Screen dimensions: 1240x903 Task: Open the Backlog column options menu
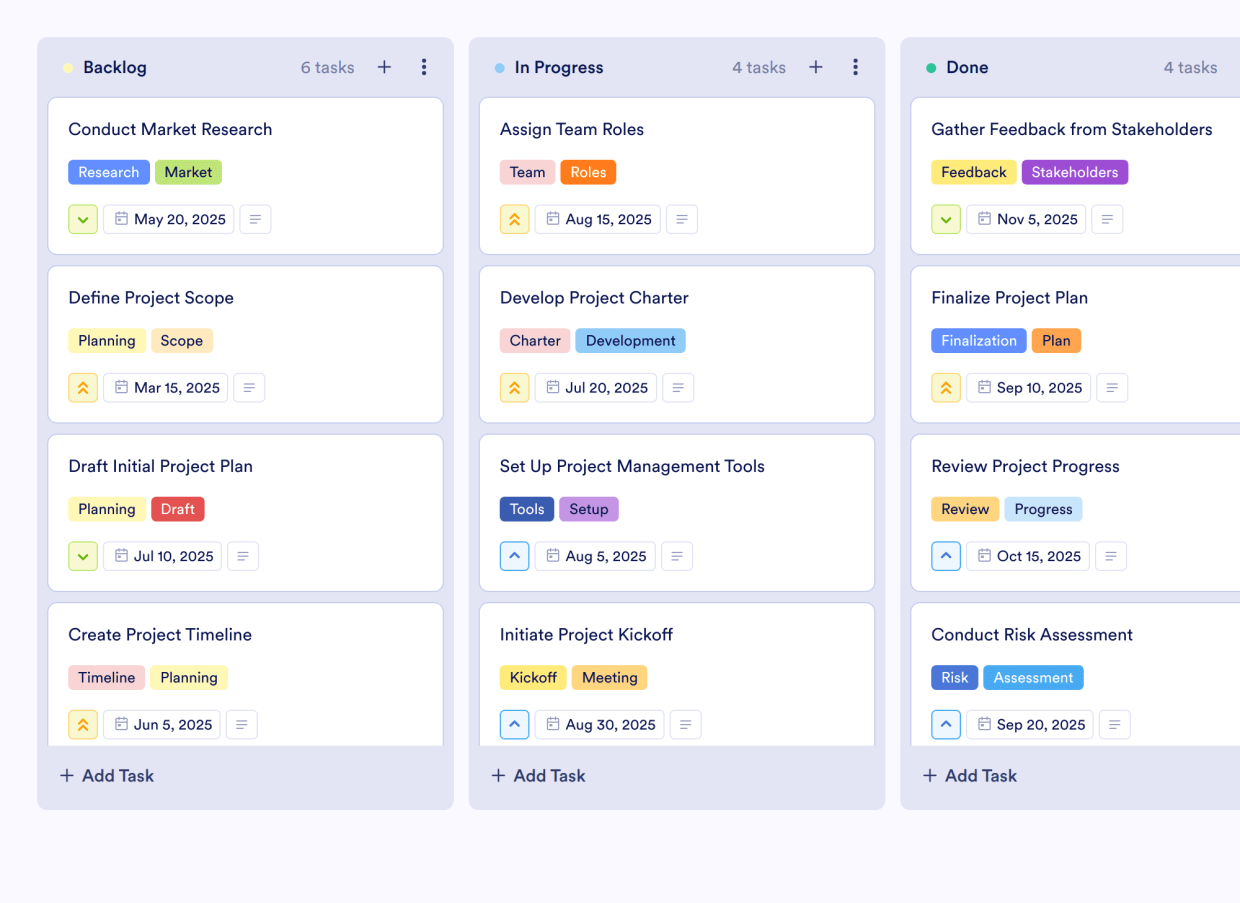pos(424,67)
